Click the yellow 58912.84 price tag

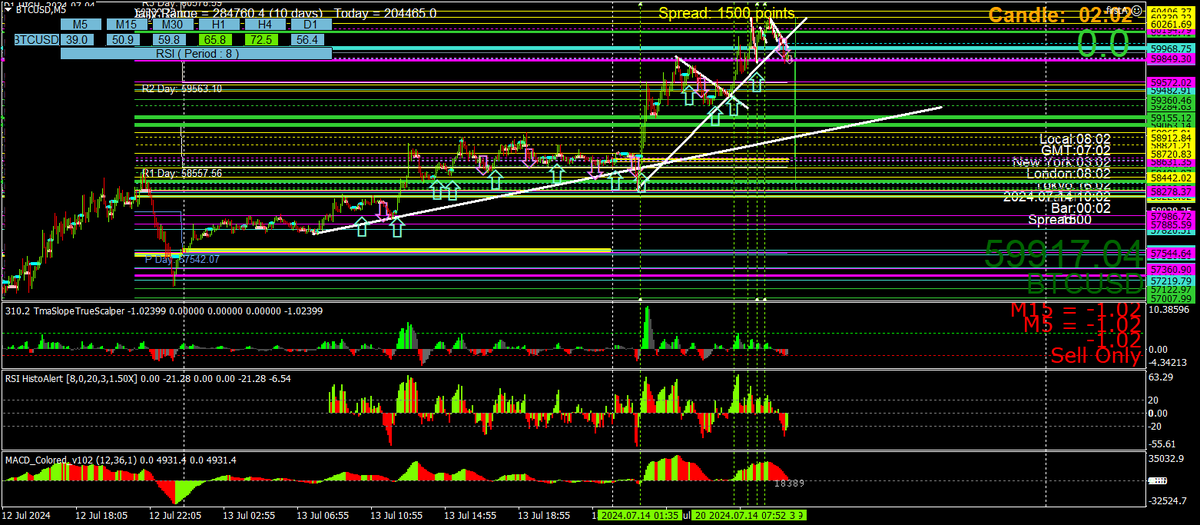pos(1171,138)
